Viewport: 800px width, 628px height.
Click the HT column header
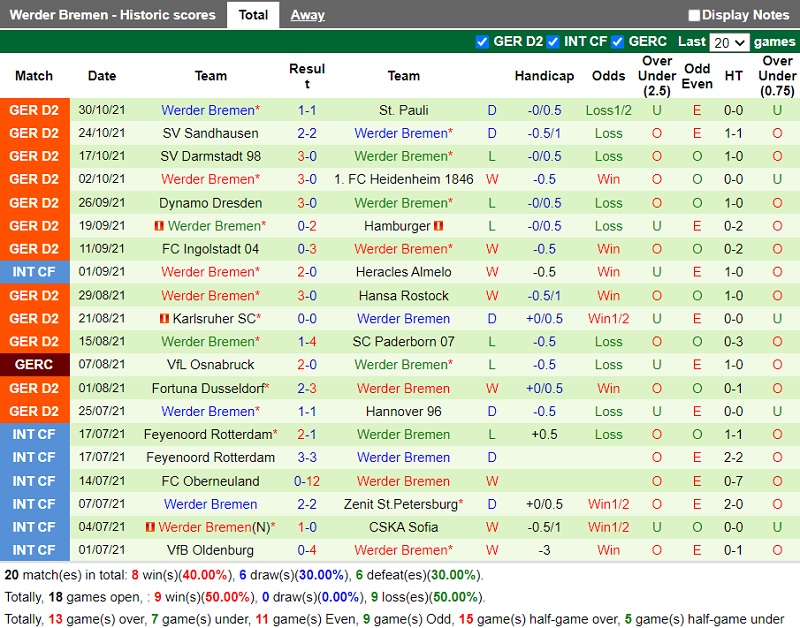point(733,76)
